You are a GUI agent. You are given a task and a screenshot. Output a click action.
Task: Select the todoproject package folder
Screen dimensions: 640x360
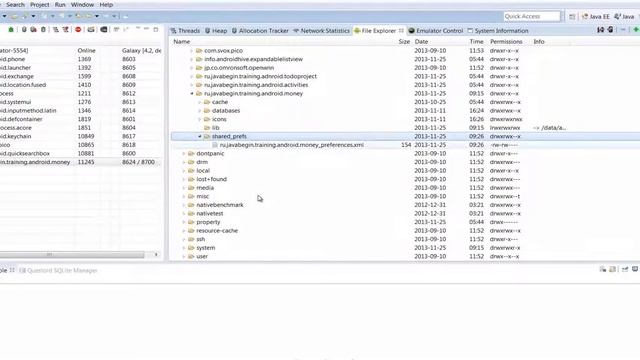260,76
